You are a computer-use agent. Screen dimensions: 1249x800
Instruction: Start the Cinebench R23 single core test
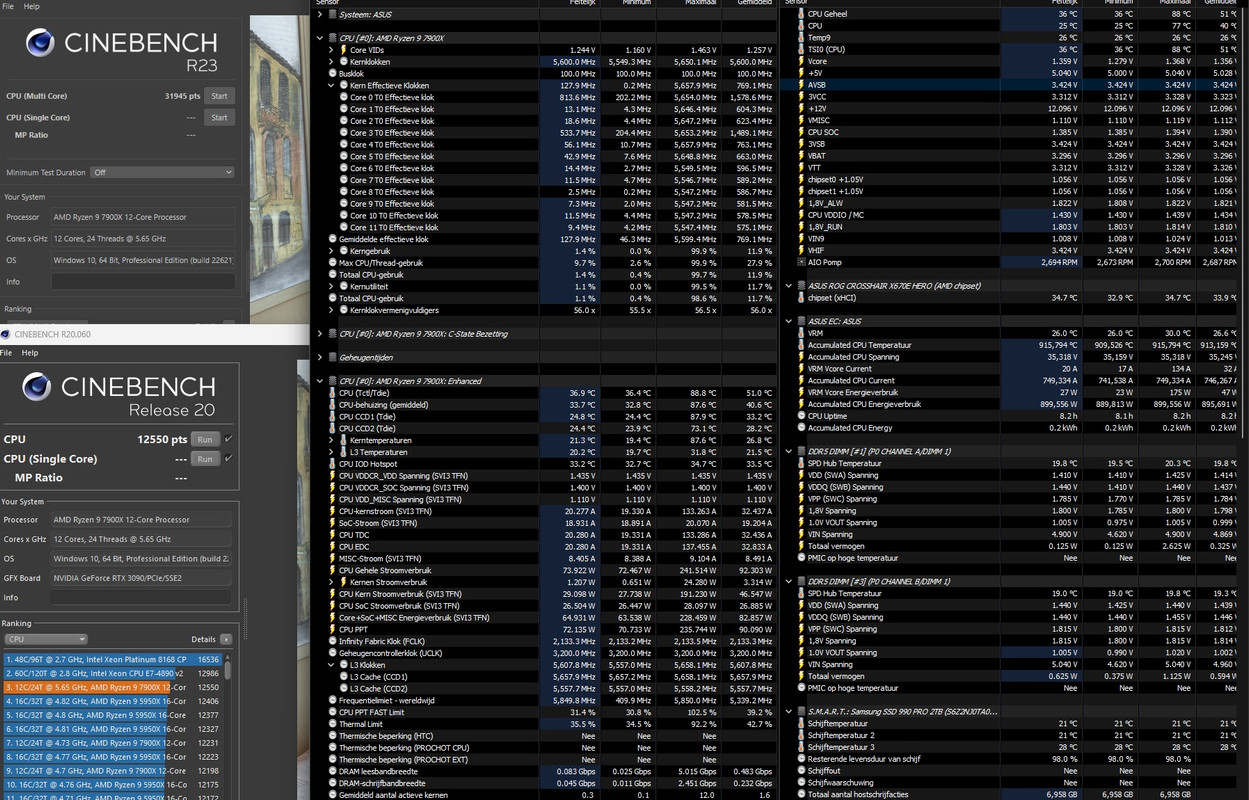click(x=219, y=117)
